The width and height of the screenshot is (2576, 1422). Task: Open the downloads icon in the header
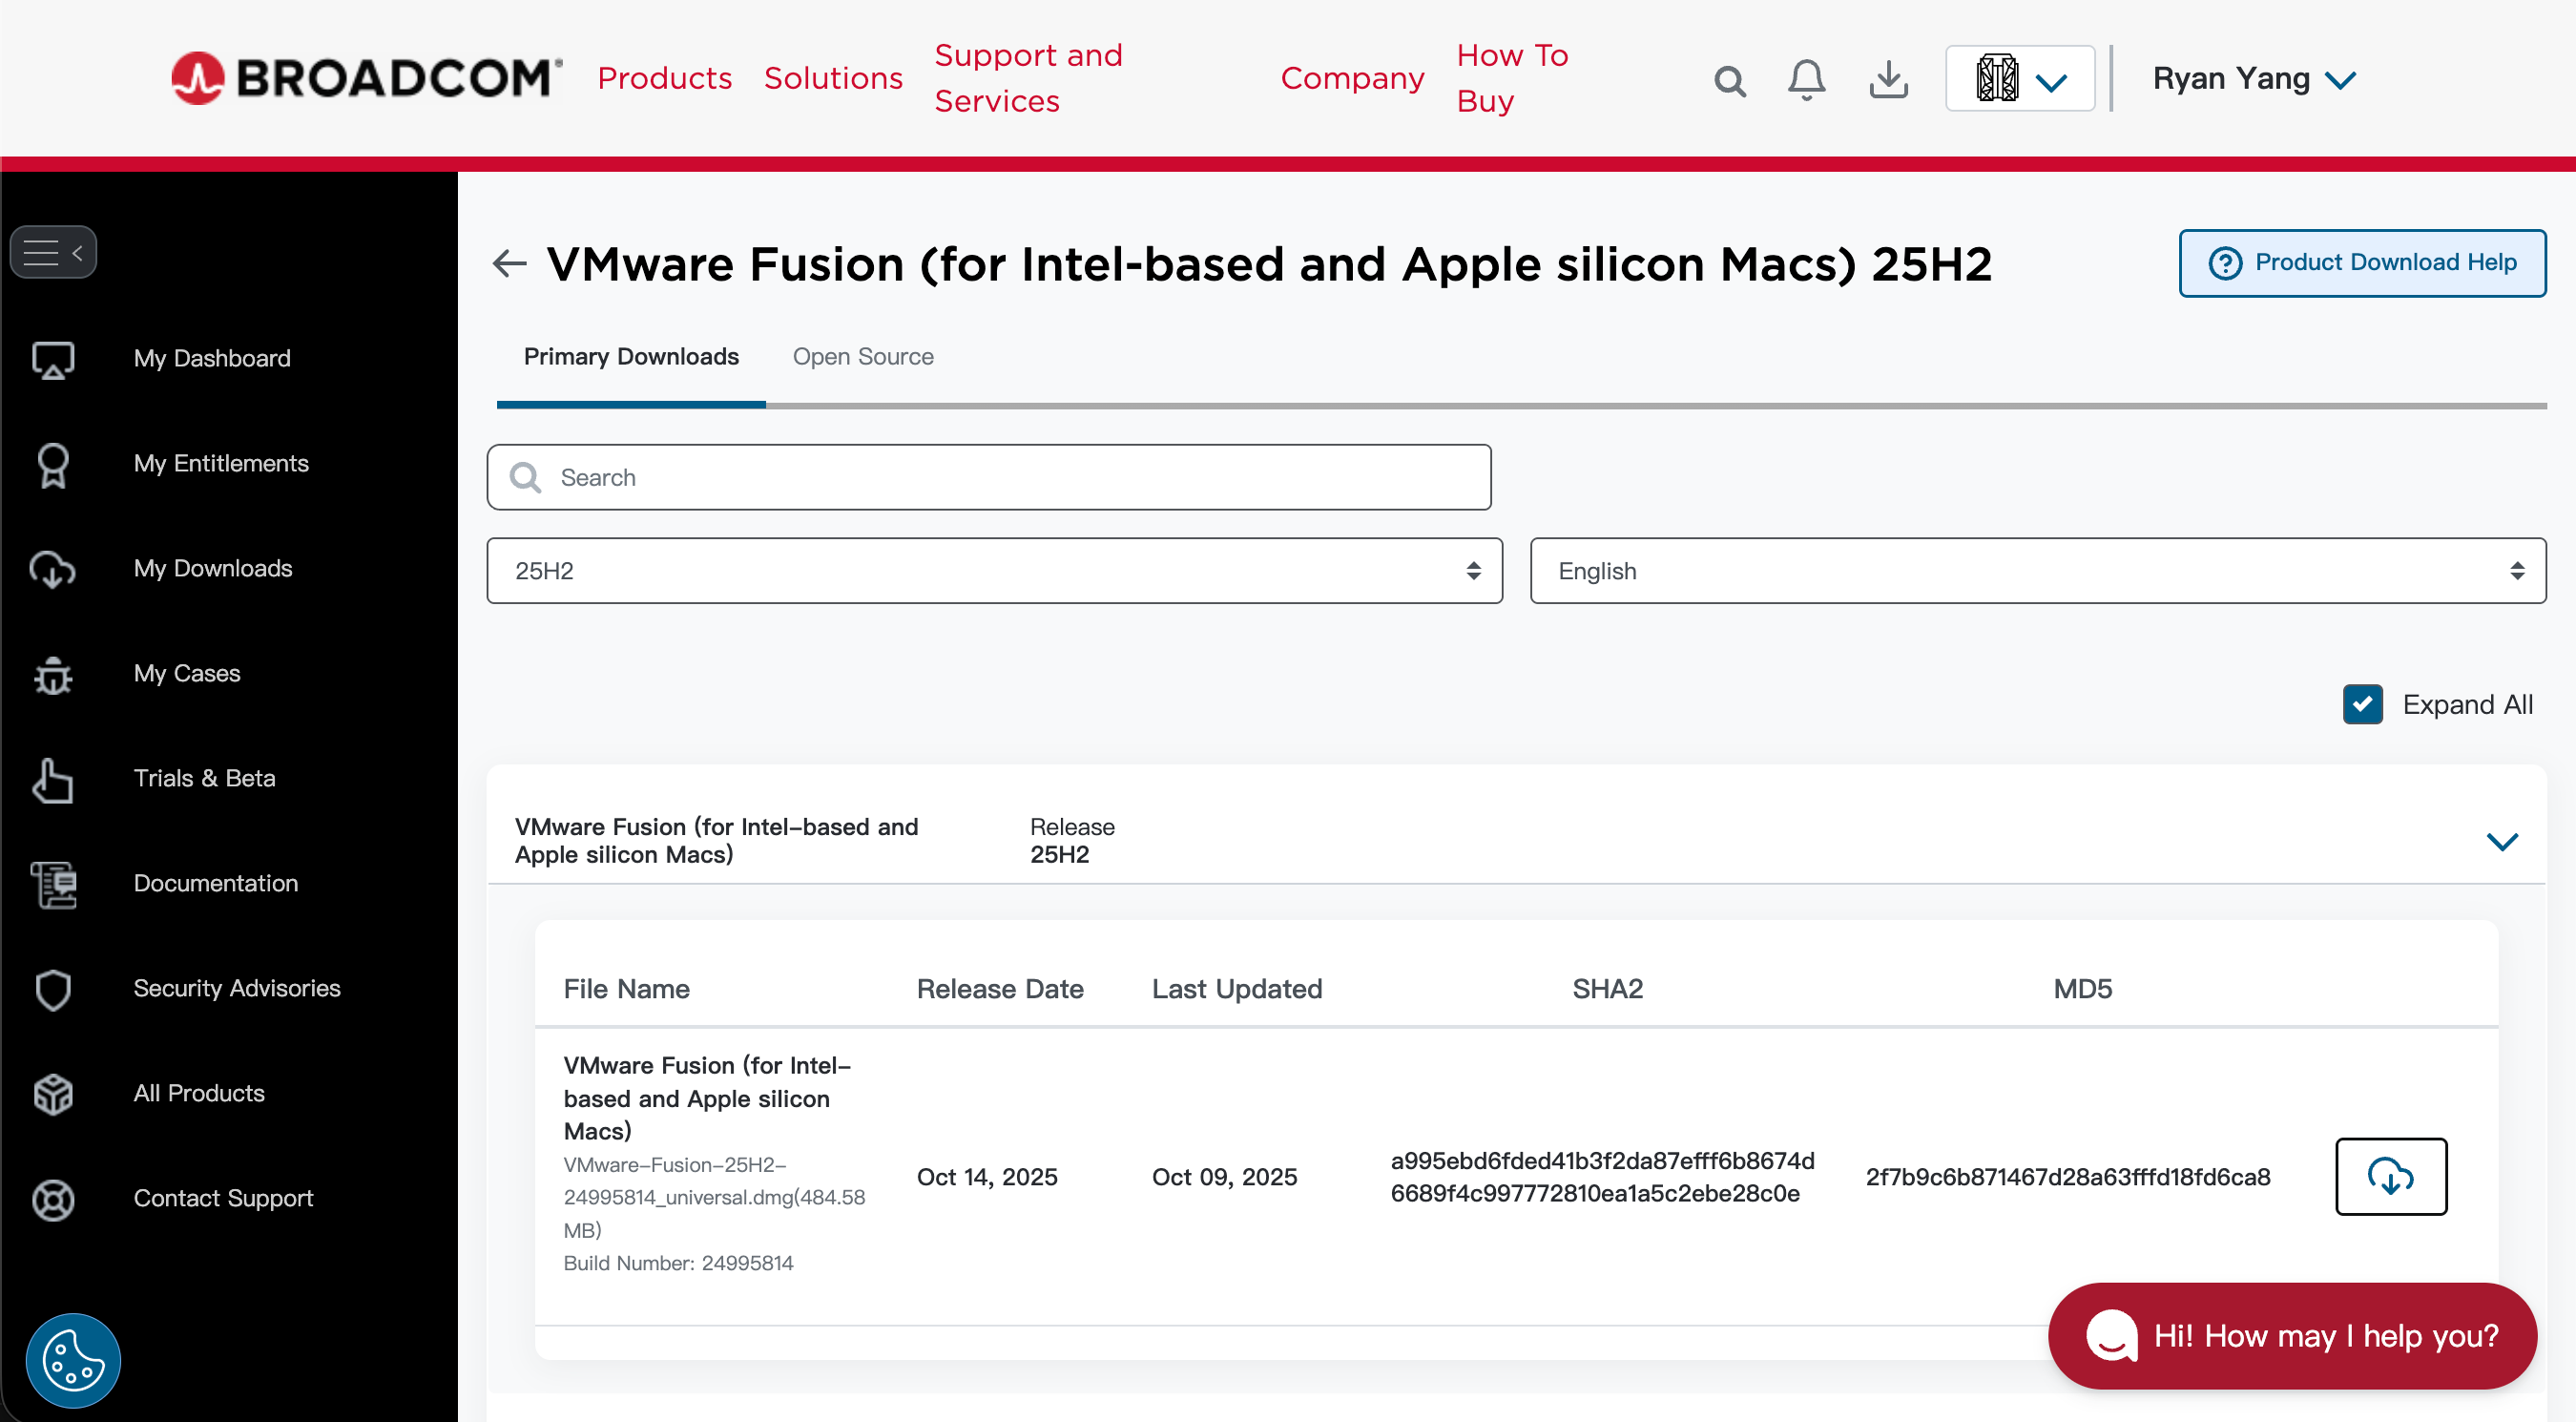pos(1888,80)
